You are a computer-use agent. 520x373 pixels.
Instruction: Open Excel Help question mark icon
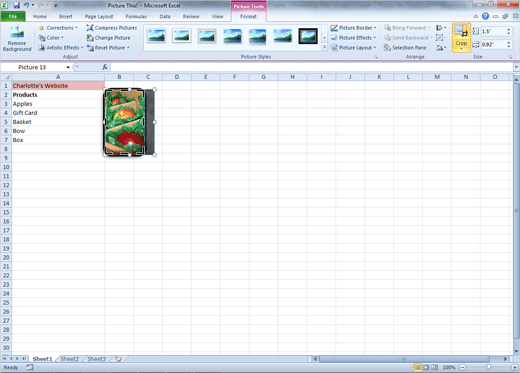[x=485, y=16]
